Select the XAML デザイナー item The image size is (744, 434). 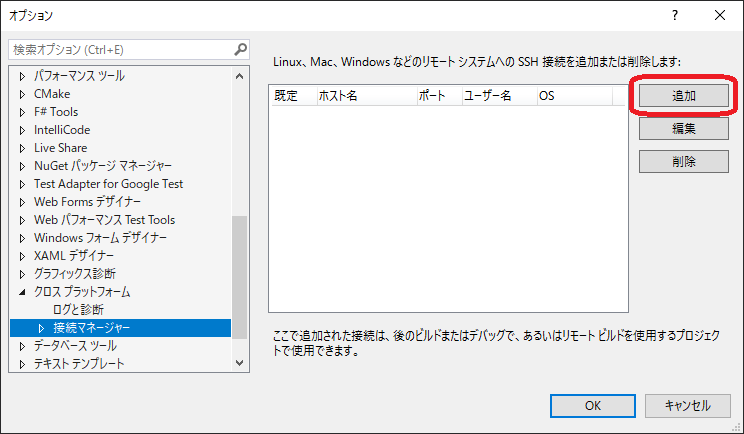(x=74, y=256)
